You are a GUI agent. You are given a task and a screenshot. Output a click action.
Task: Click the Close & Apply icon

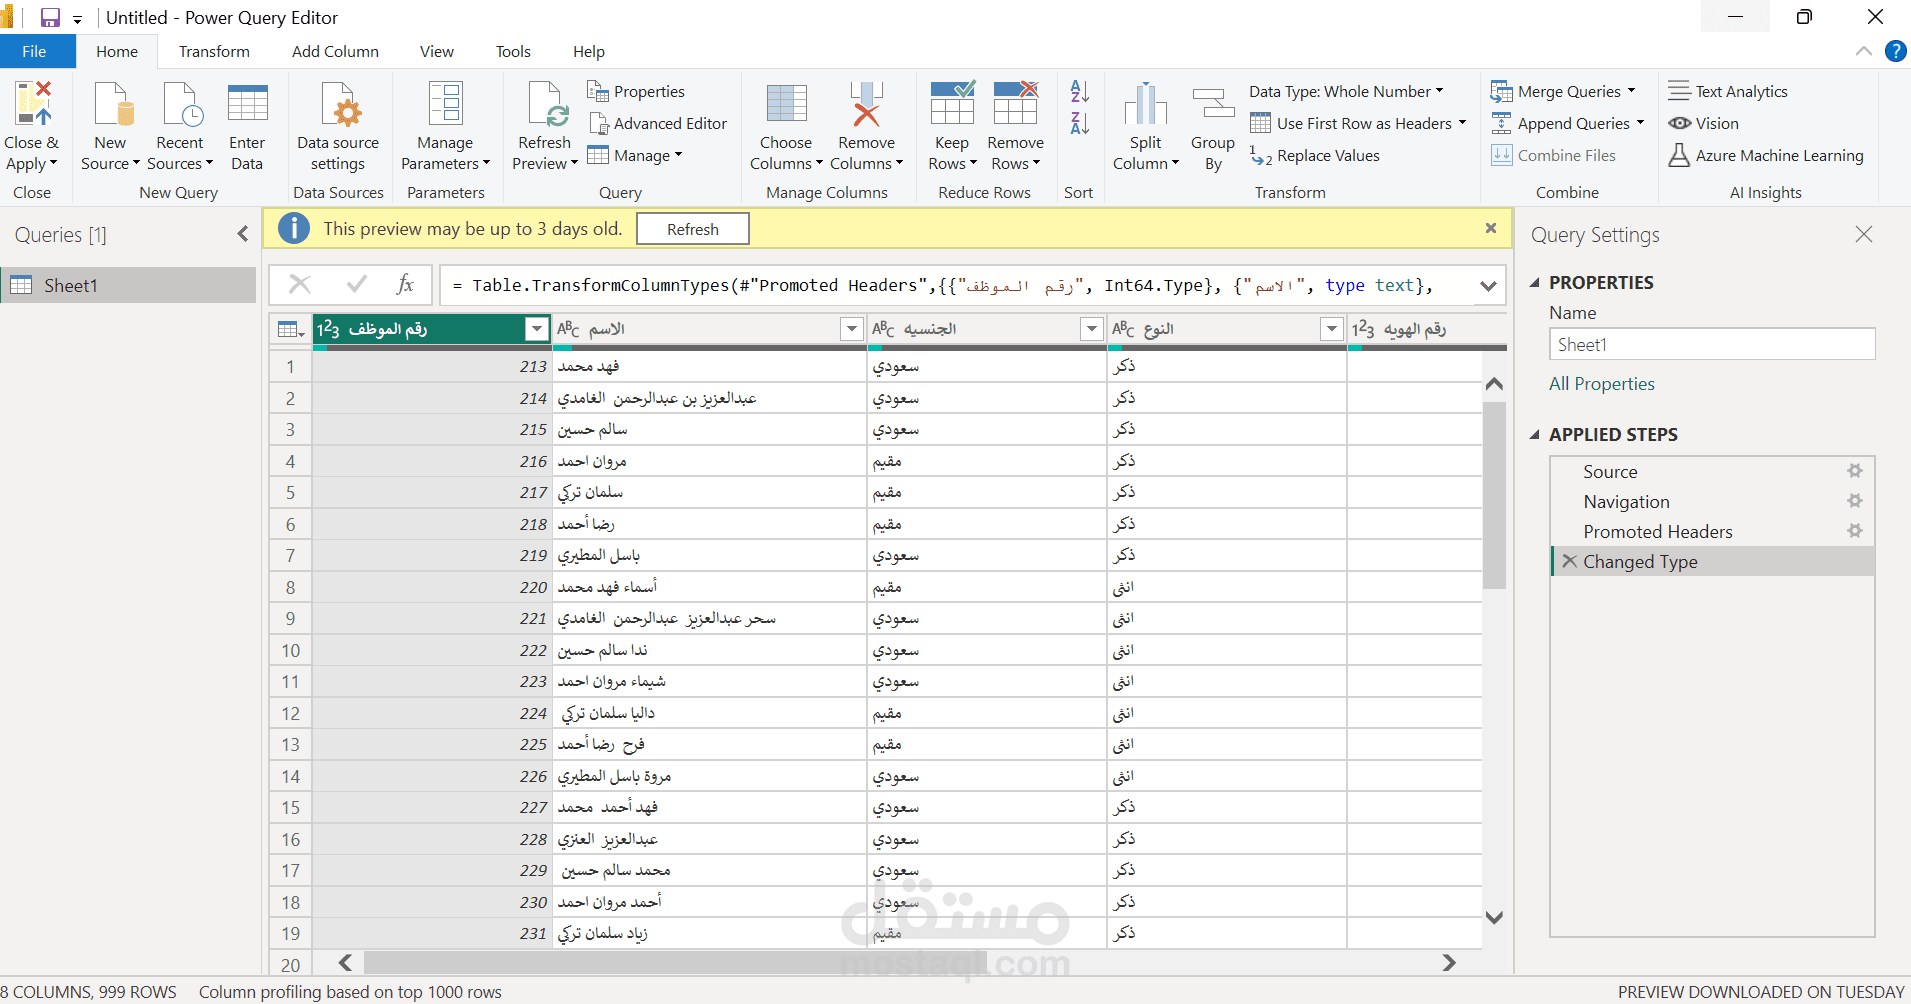[33, 104]
